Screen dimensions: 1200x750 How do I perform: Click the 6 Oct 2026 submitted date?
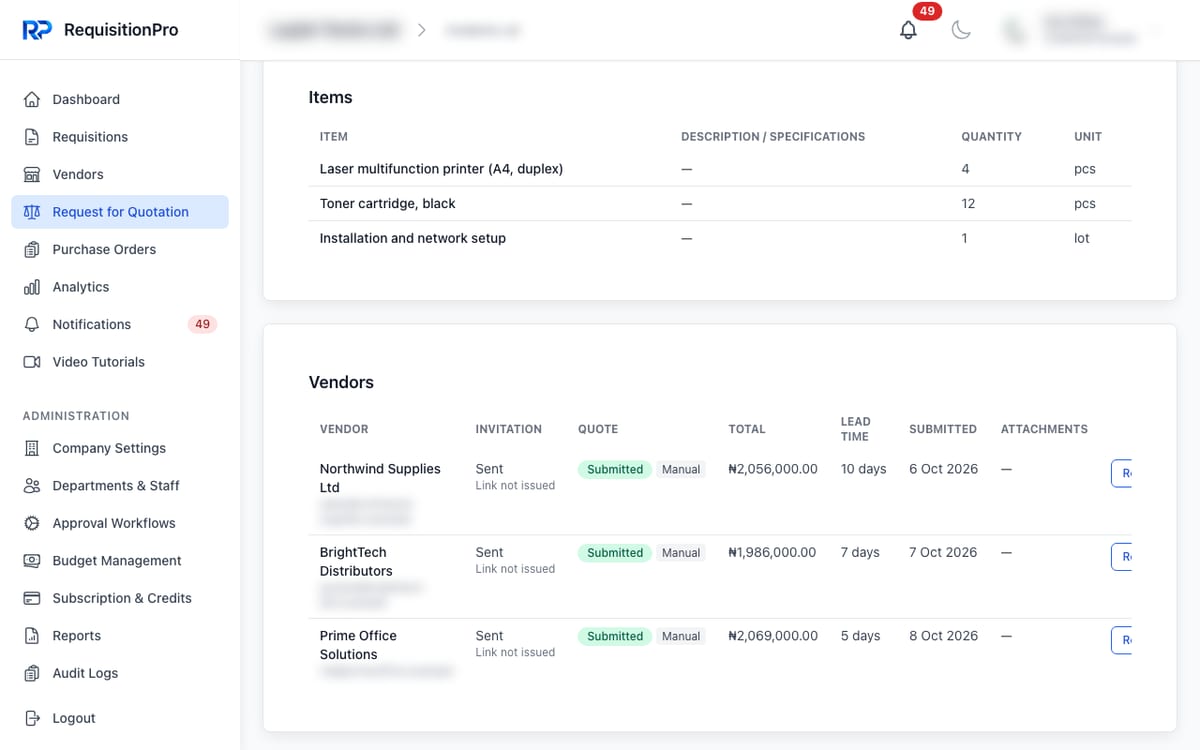(943, 469)
